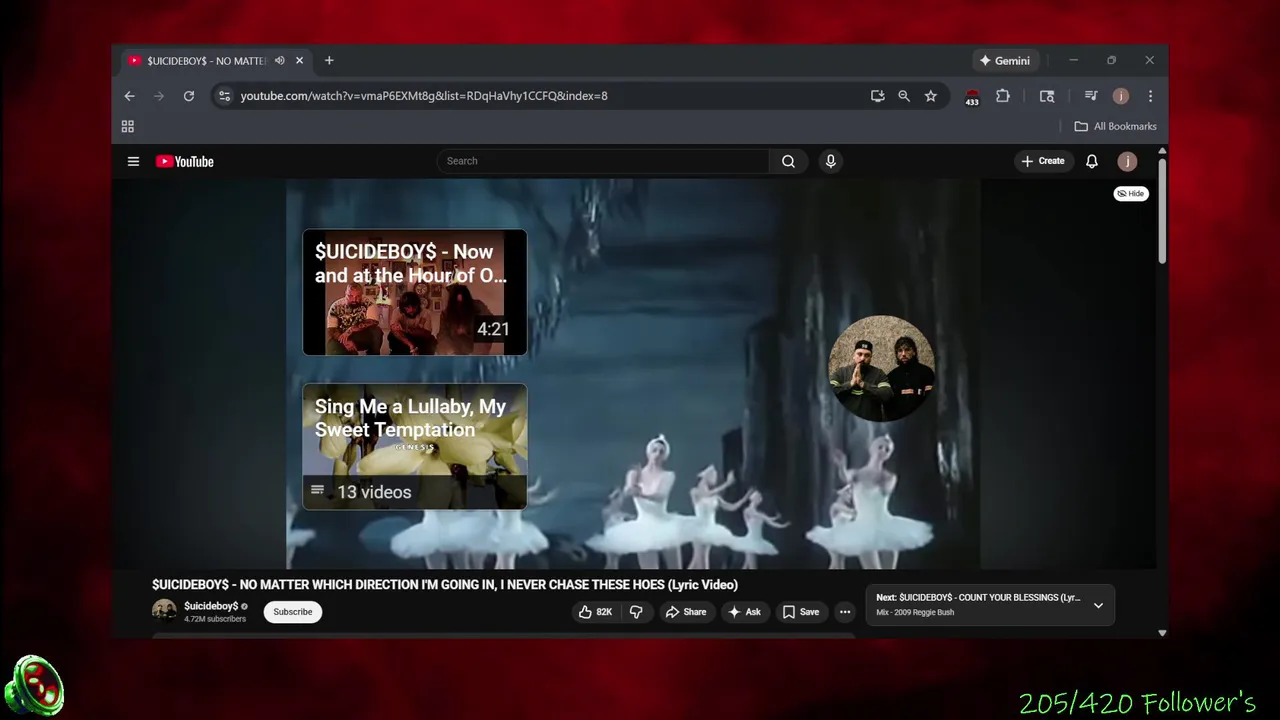Open the $uicideboy$ channel avatar
This screenshot has height=720, width=1280.
click(x=164, y=611)
